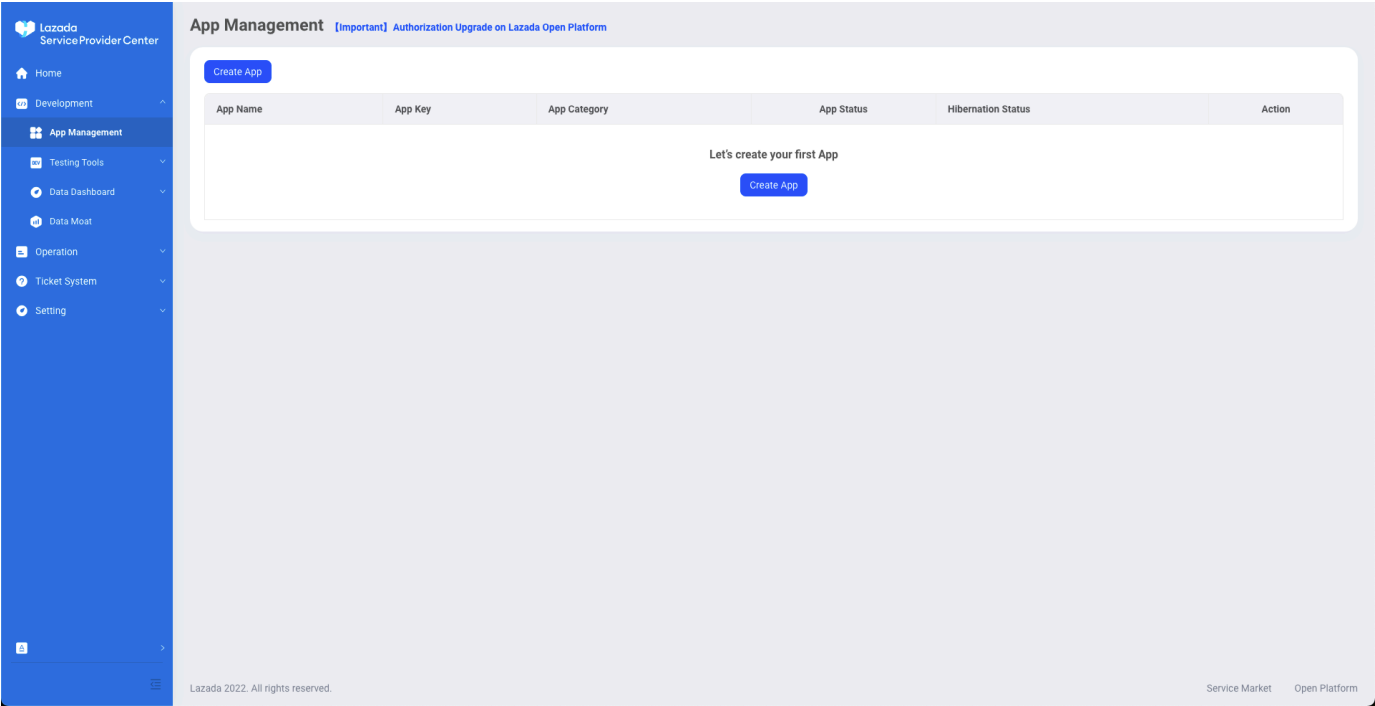Open the Development menu item
1375x706 pixels.
click(86, 103)
